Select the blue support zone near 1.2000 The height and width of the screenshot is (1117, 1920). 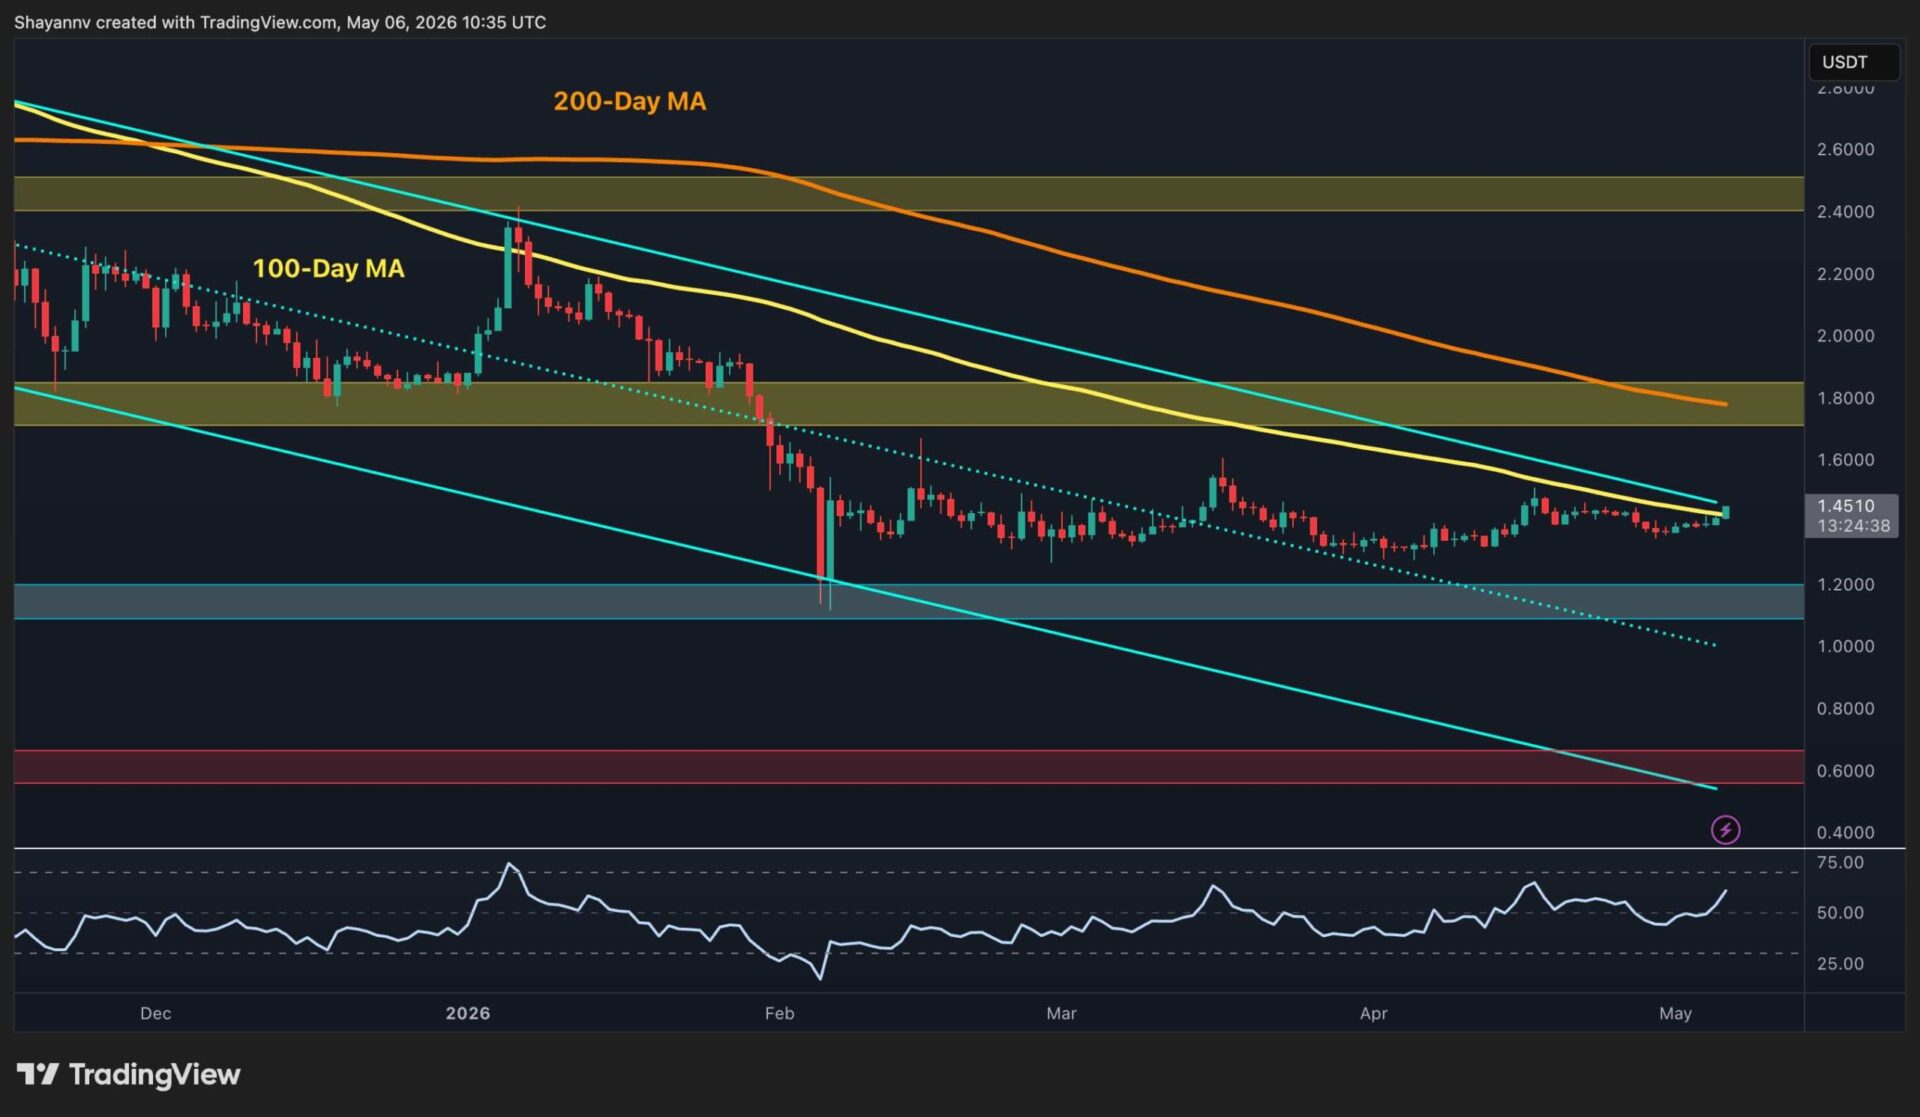(x=909, y=601)
